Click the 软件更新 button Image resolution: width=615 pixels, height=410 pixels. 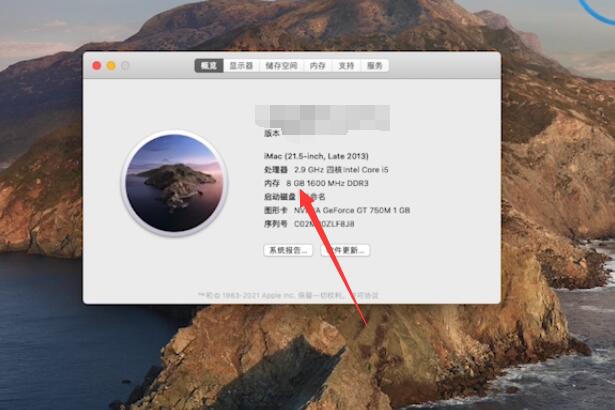click(x=346, y=250)
